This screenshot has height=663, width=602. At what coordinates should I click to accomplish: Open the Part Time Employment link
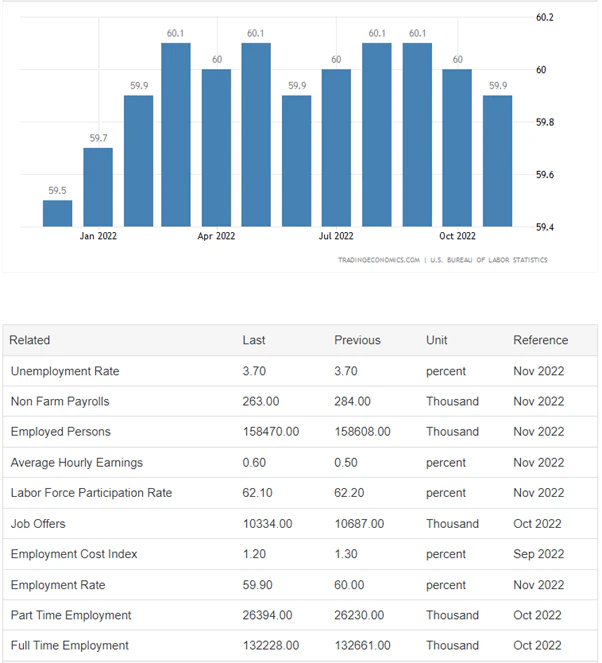(x=71, y=615)
